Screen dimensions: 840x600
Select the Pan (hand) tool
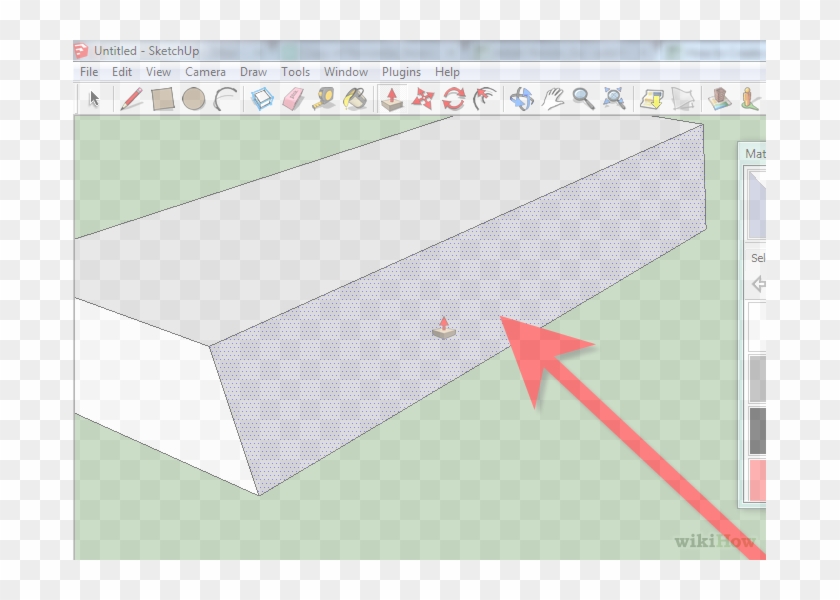(x=552, y=98)
